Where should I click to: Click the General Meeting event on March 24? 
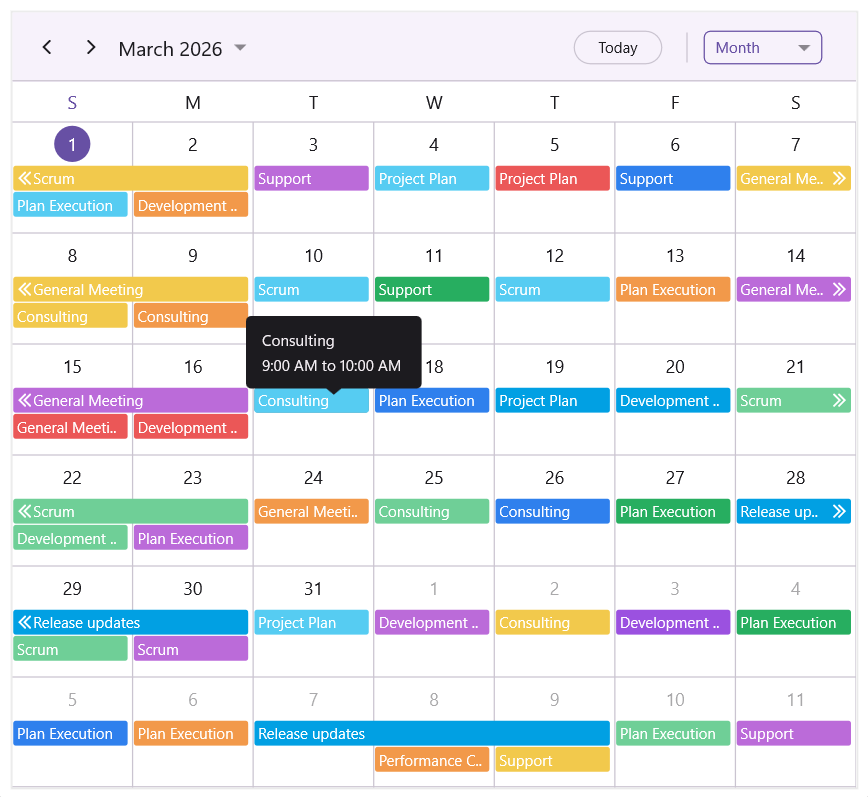[311, 511]
